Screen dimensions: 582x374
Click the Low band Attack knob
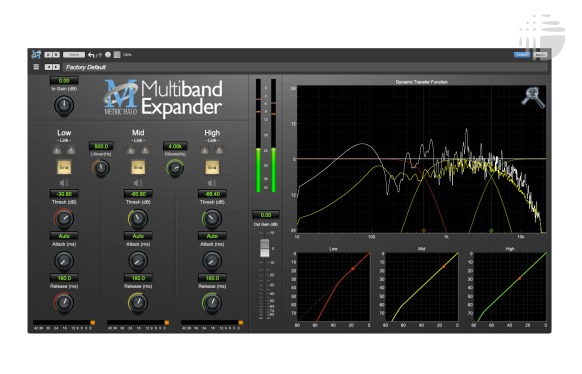tap(64, 260)
